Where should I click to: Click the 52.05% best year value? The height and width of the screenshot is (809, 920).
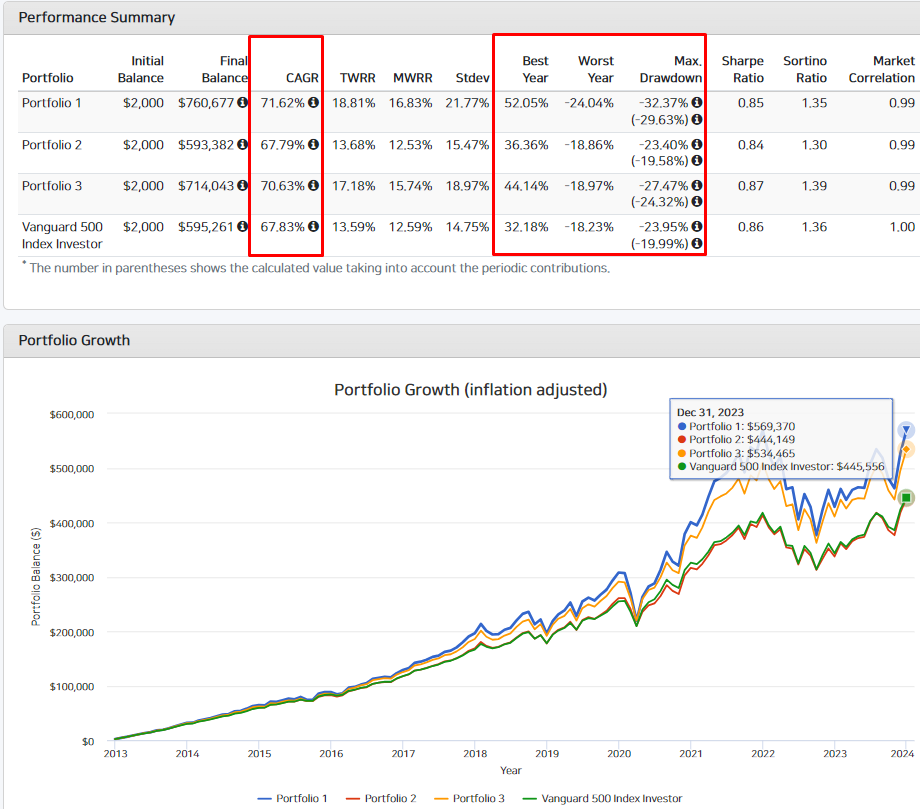(x=526, y=103)
